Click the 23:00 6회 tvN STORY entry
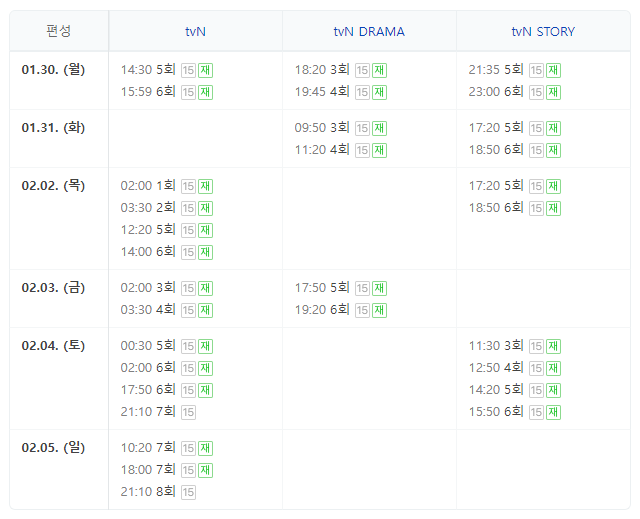 (496, 92)
